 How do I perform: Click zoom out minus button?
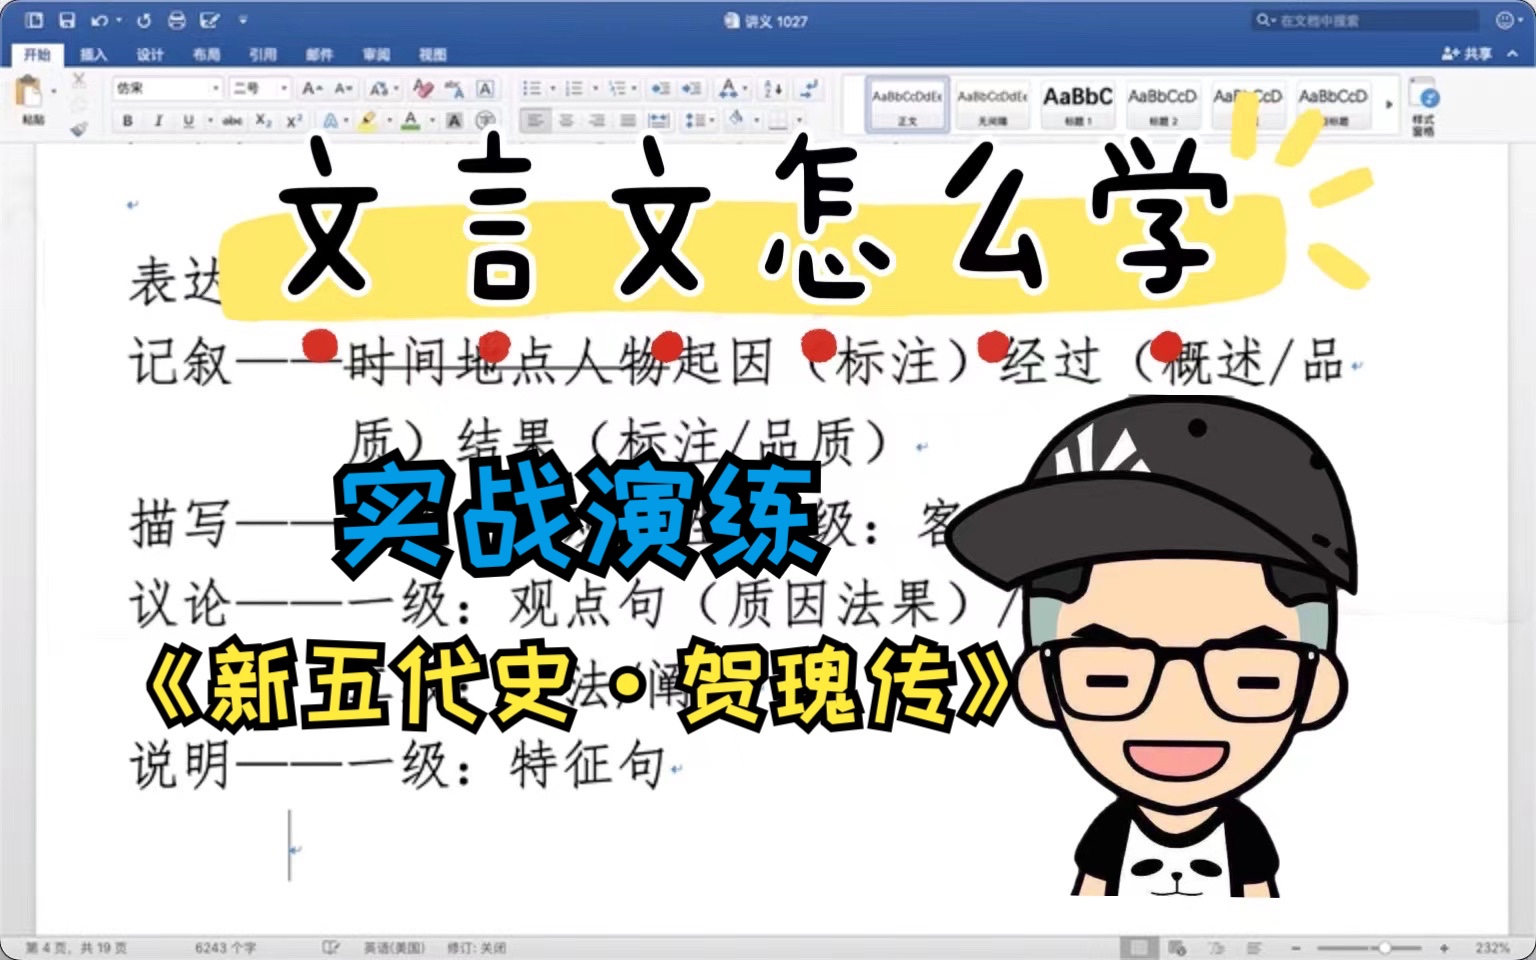(1296, 947)
